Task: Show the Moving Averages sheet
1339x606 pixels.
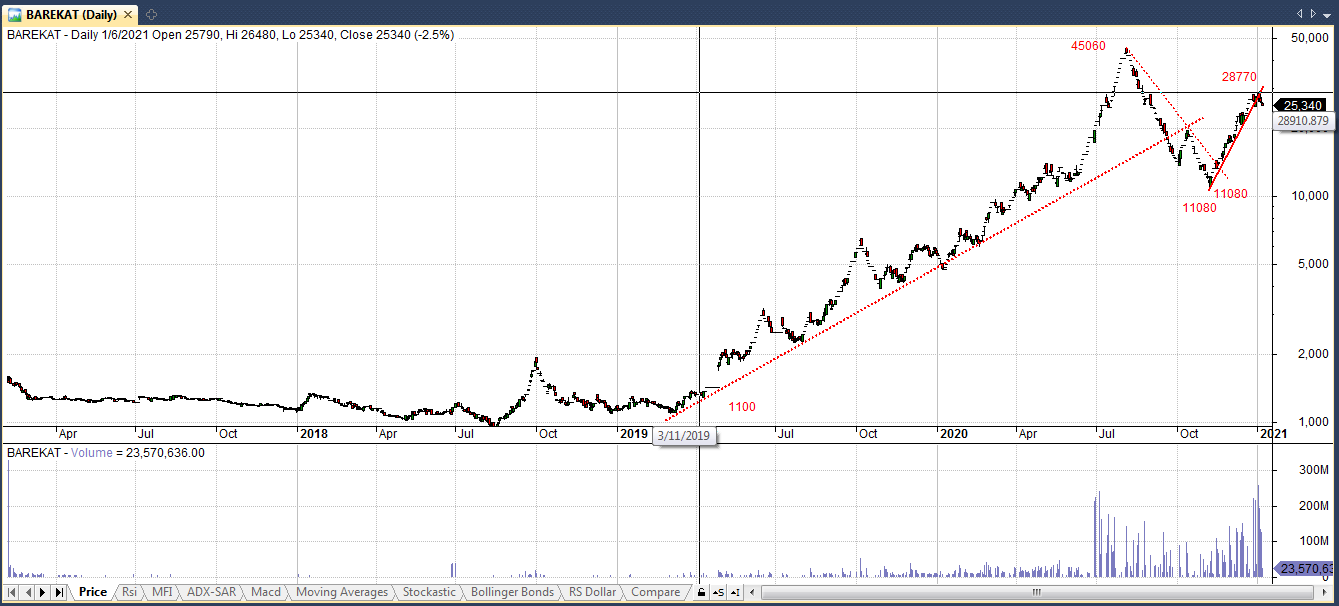Action: point(342,592)
